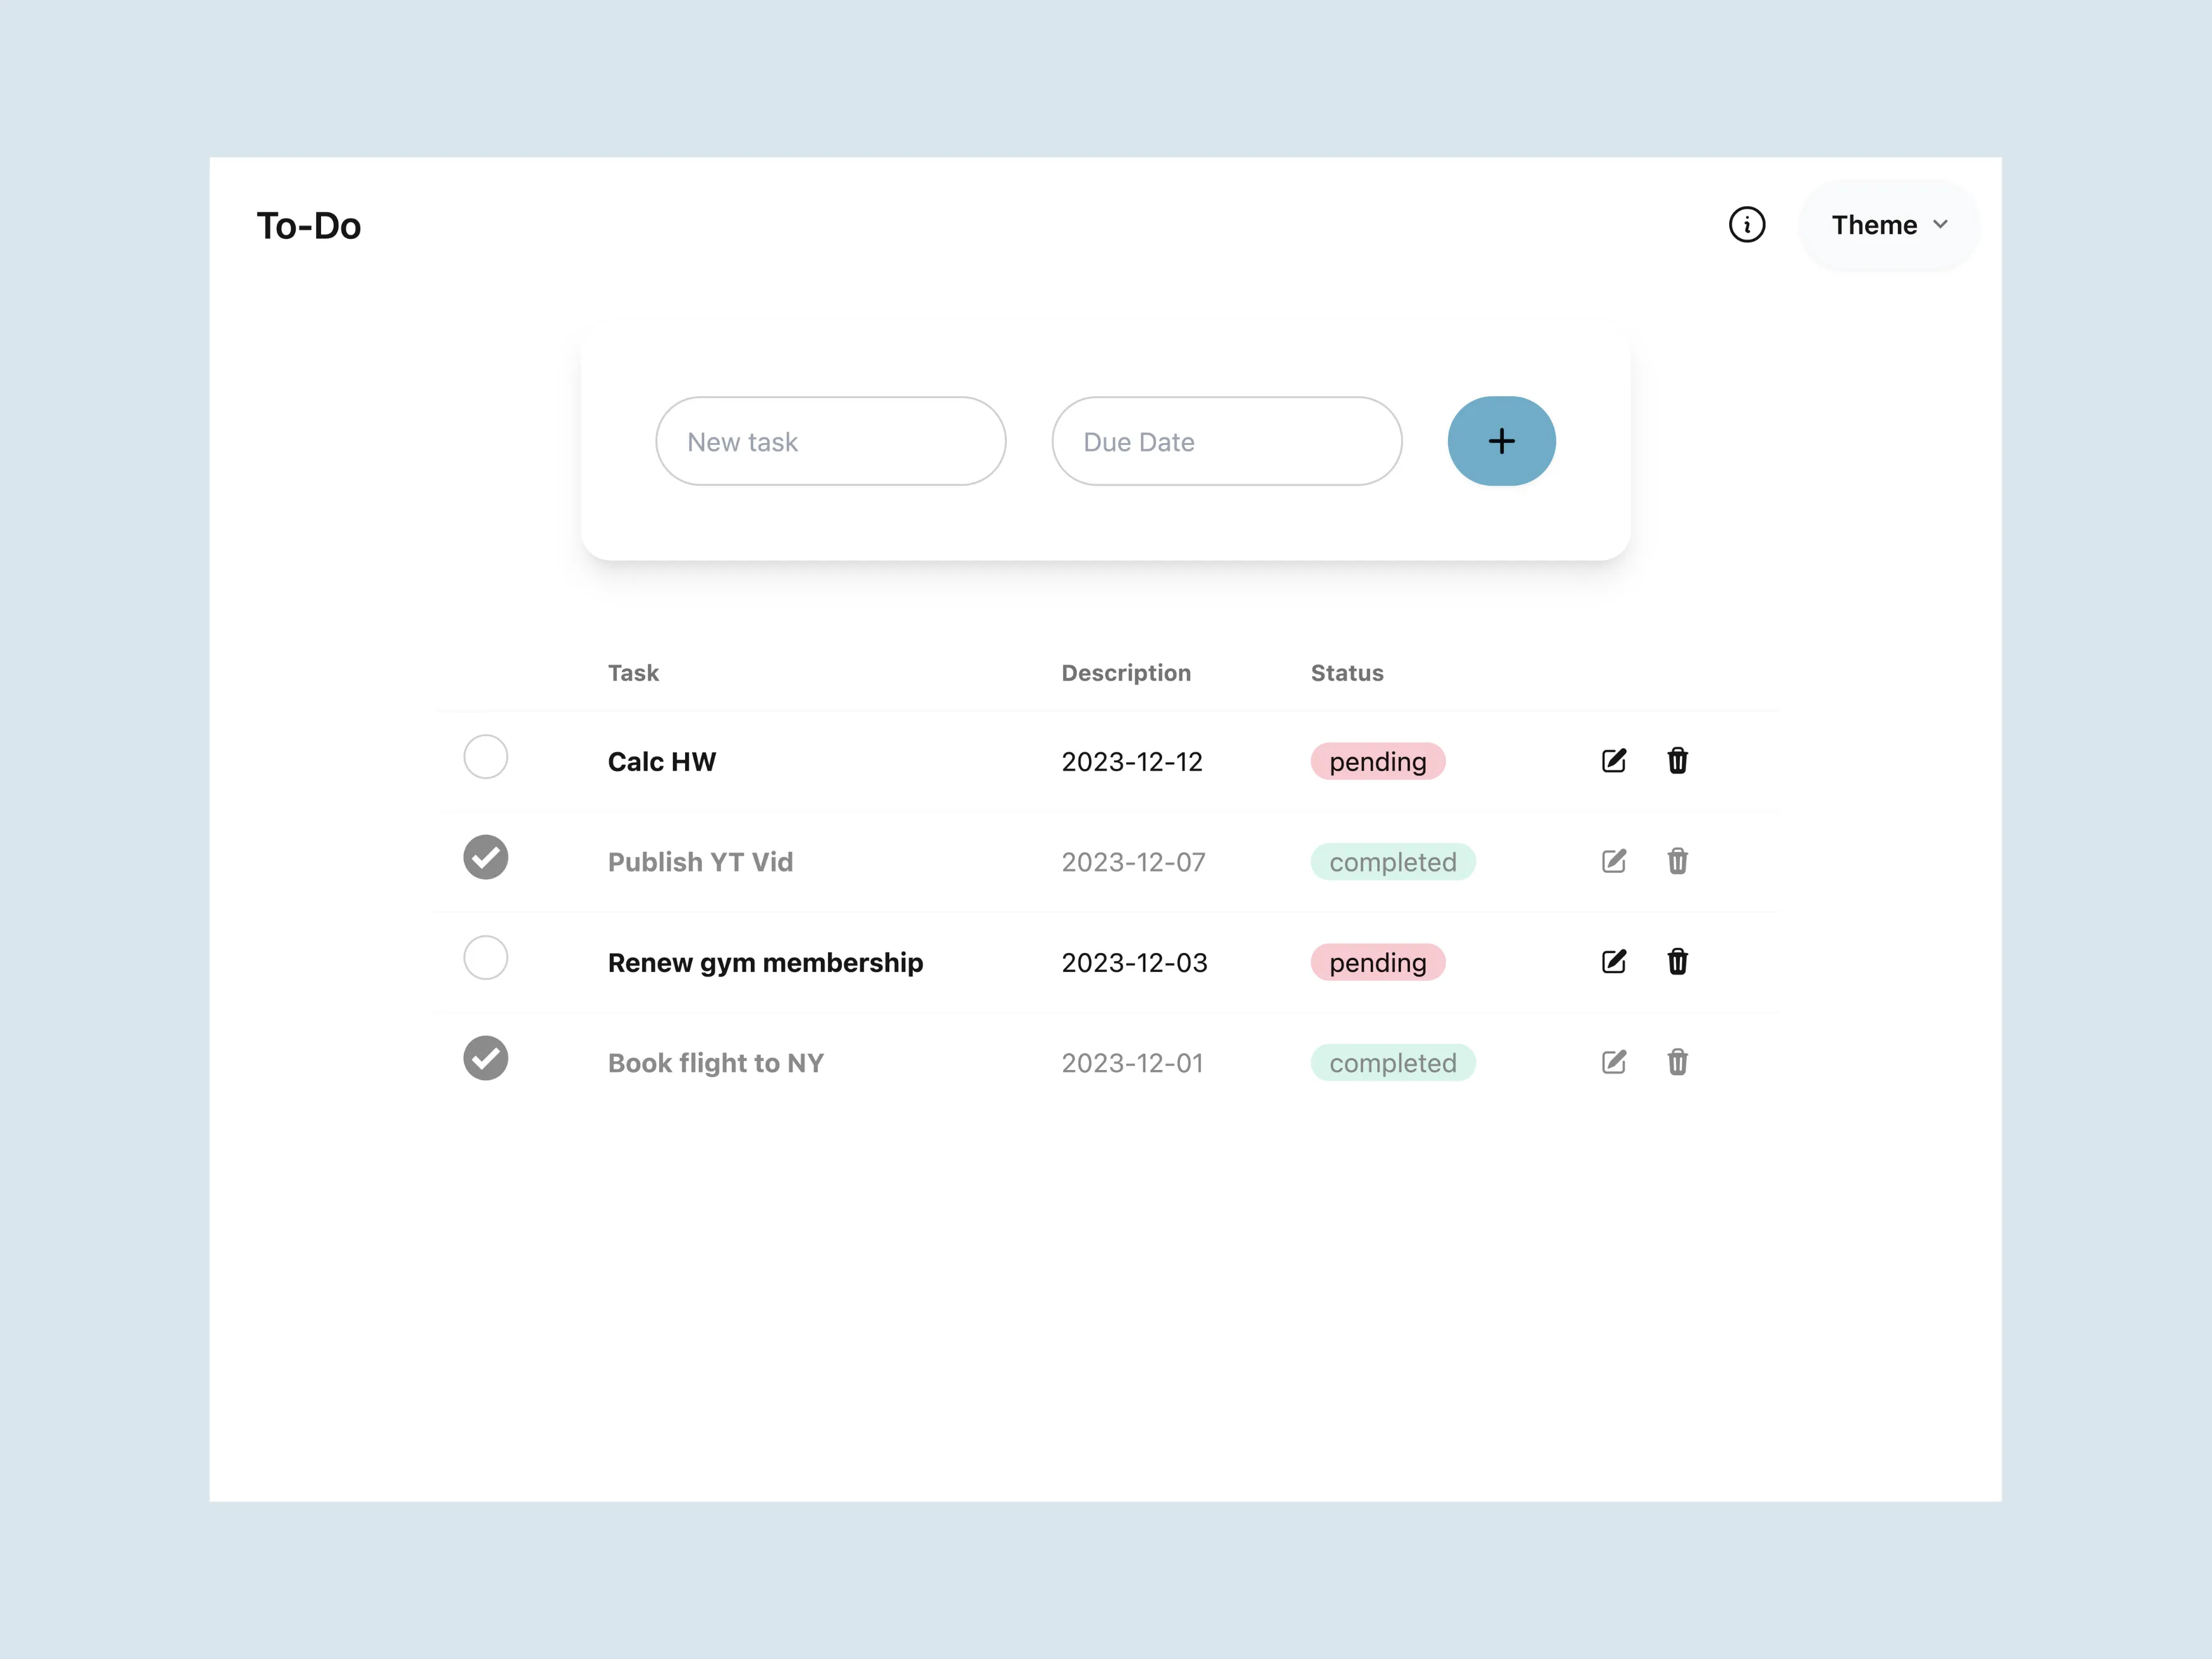
Task: Edit the Calc HW task
Action: pyautogui.click(x=1613, y=761)
